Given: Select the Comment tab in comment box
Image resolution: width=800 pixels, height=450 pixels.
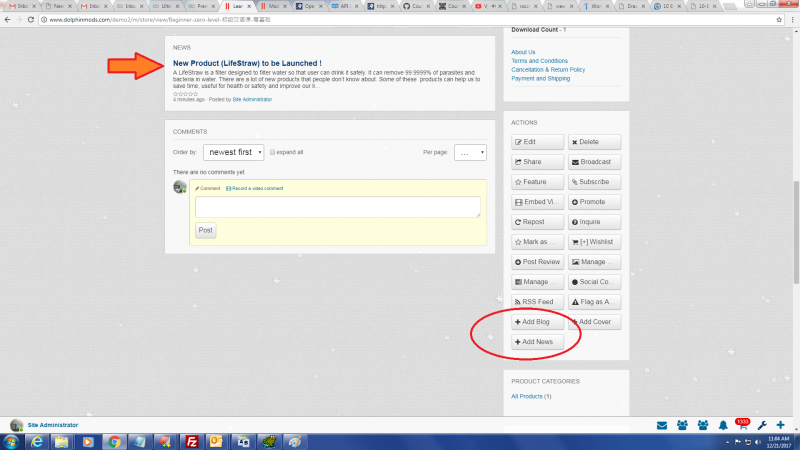Looking at the screenshot, I should [208, 188].
